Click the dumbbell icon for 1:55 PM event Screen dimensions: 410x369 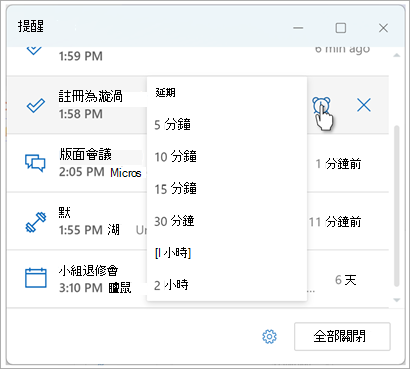[x=36, y=222]
